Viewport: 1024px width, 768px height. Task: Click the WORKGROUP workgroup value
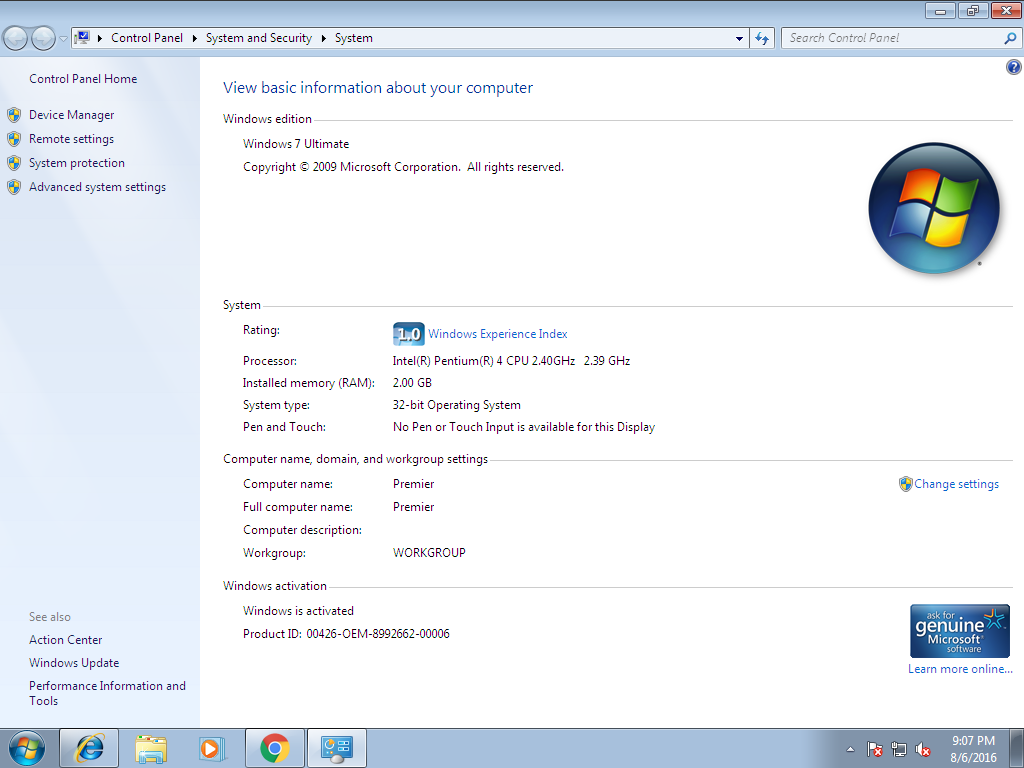click(x=429, y=552)
